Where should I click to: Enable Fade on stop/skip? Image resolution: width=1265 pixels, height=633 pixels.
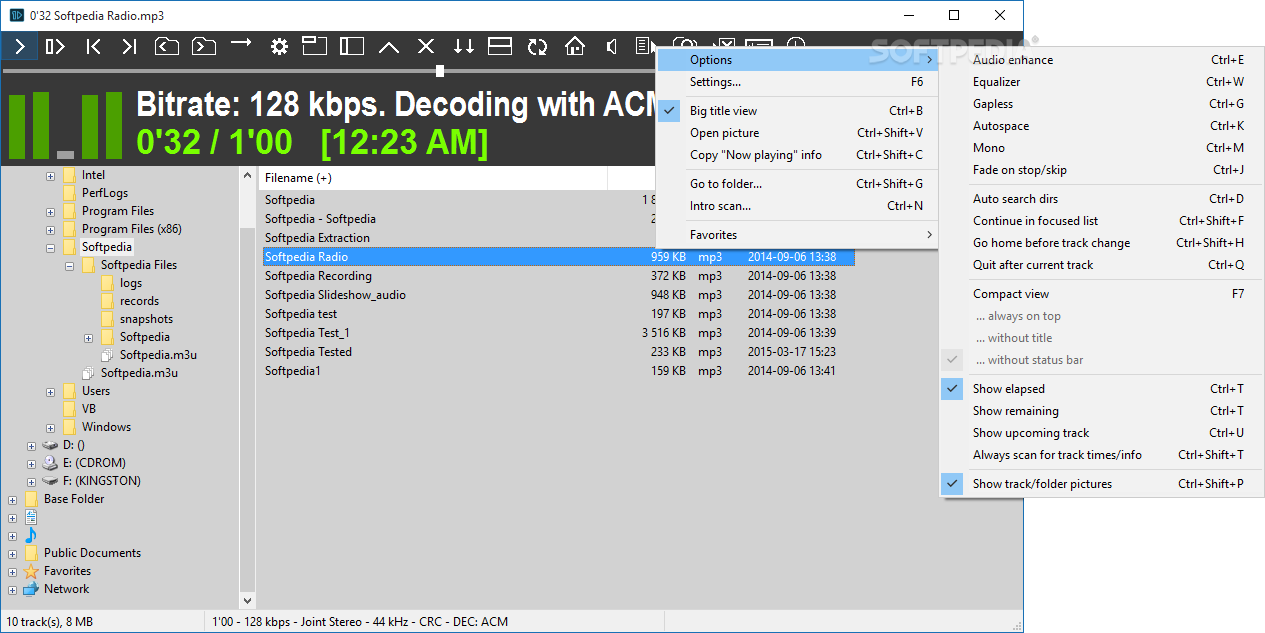(x=1102, y=170)
